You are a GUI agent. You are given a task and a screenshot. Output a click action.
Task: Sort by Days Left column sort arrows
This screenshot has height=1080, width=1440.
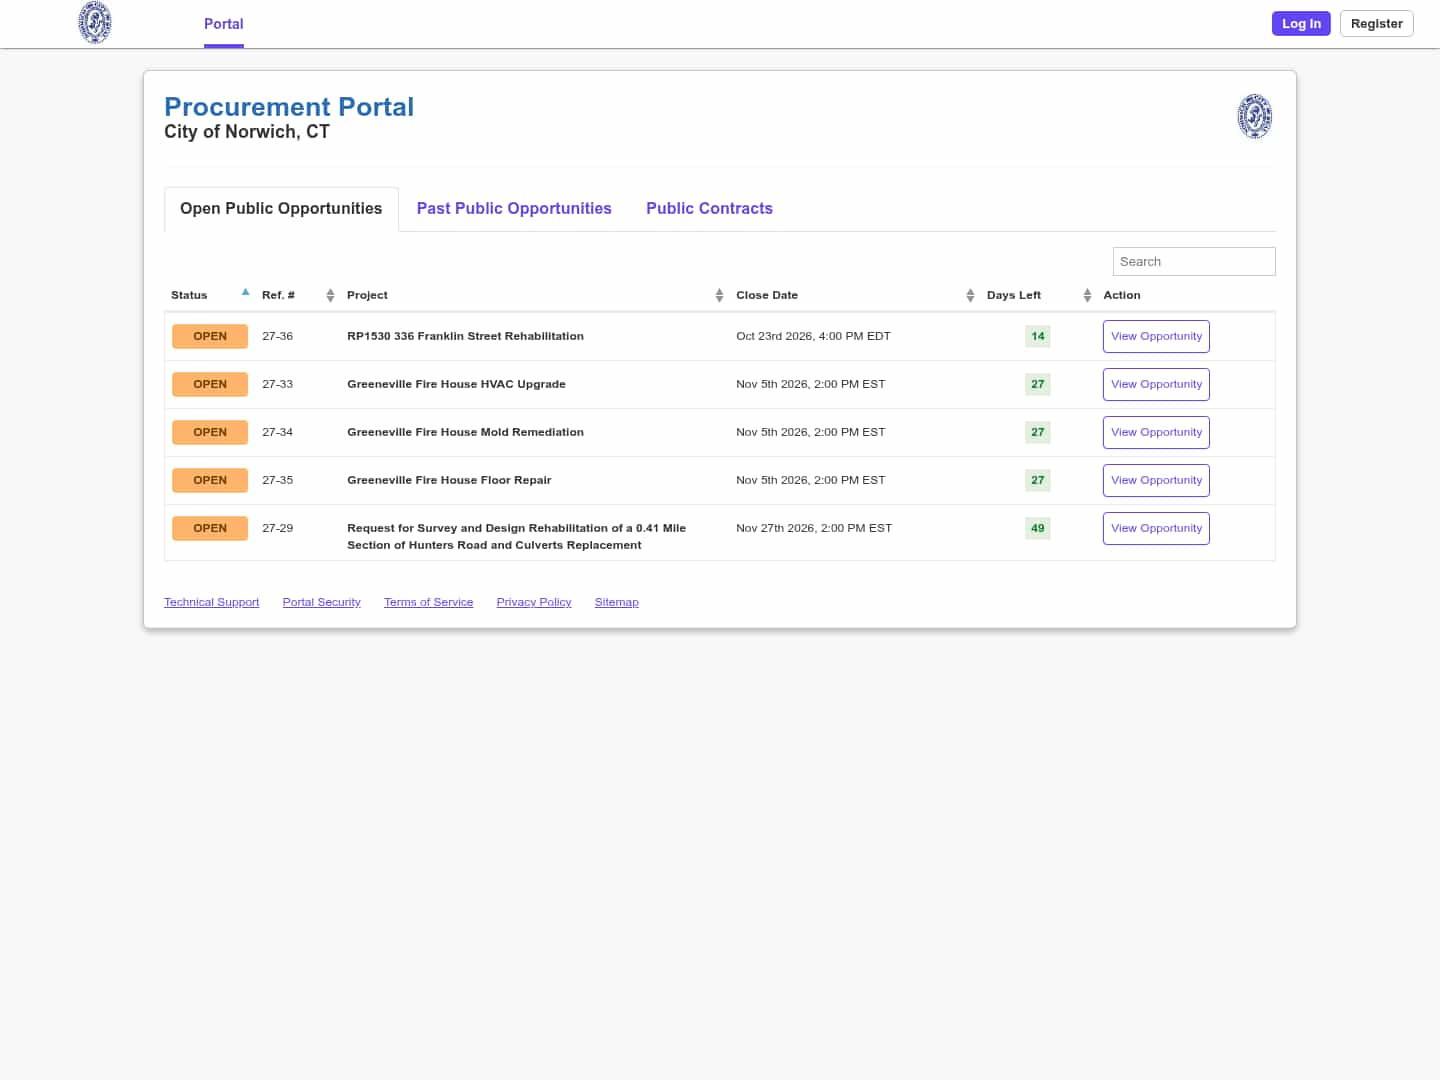pyautogui.click(x=1087, y=295)
